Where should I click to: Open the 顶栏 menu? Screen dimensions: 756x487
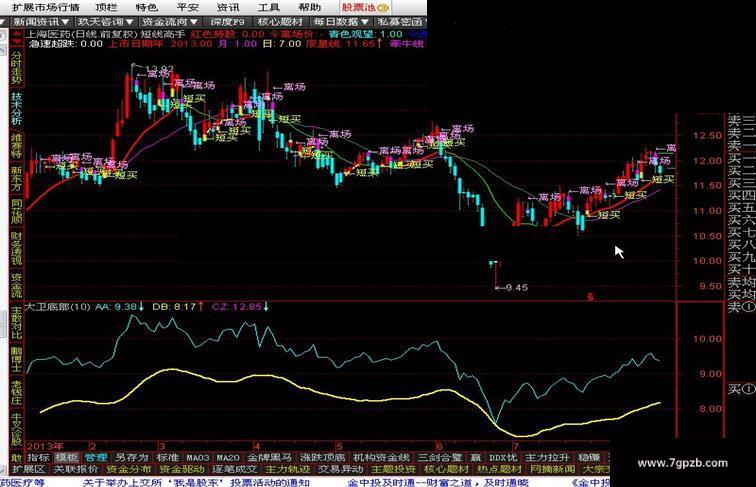click(106, 7)
